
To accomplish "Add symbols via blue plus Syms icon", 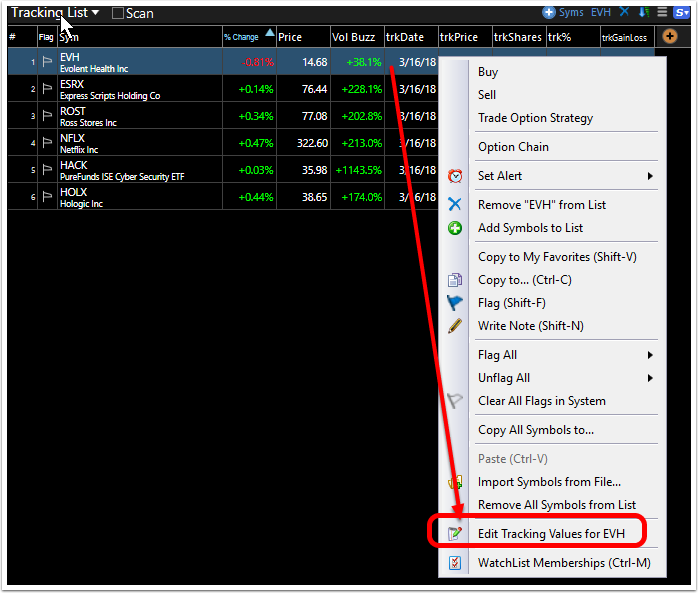I will [563, 12].
